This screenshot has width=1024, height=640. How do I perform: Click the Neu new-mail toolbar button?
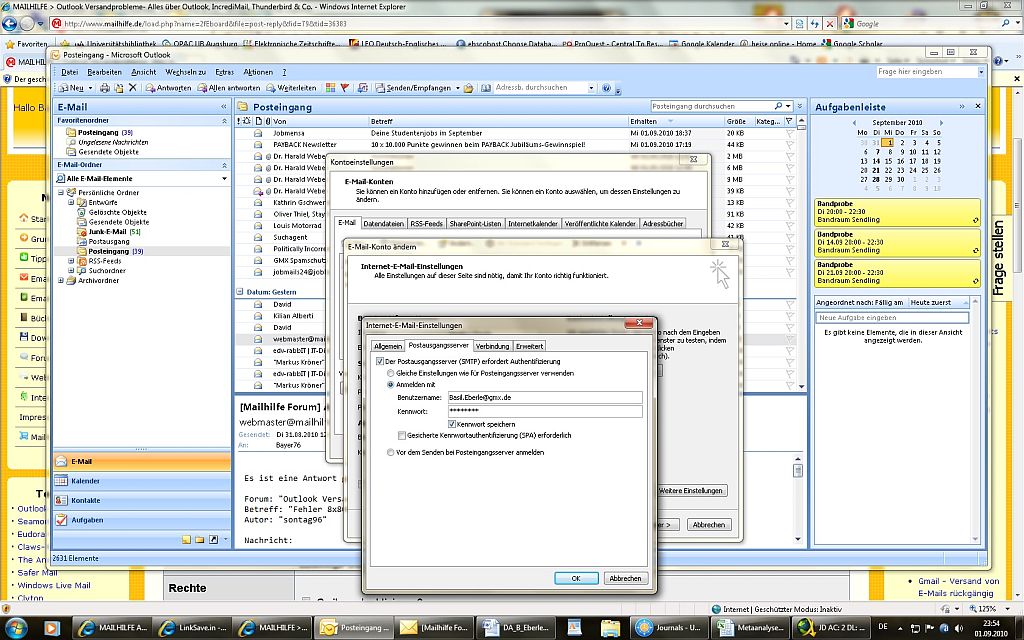tap(72, 88)
